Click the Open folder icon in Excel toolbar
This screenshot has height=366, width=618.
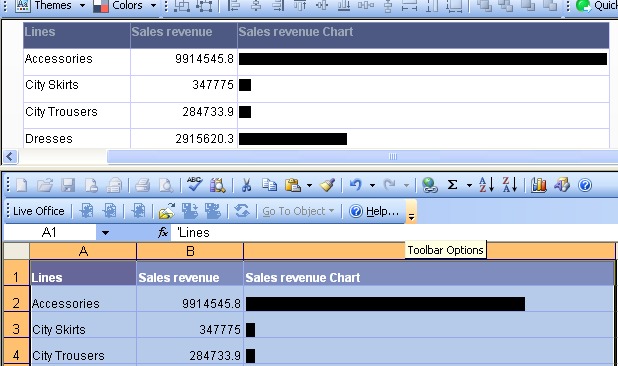45,185
